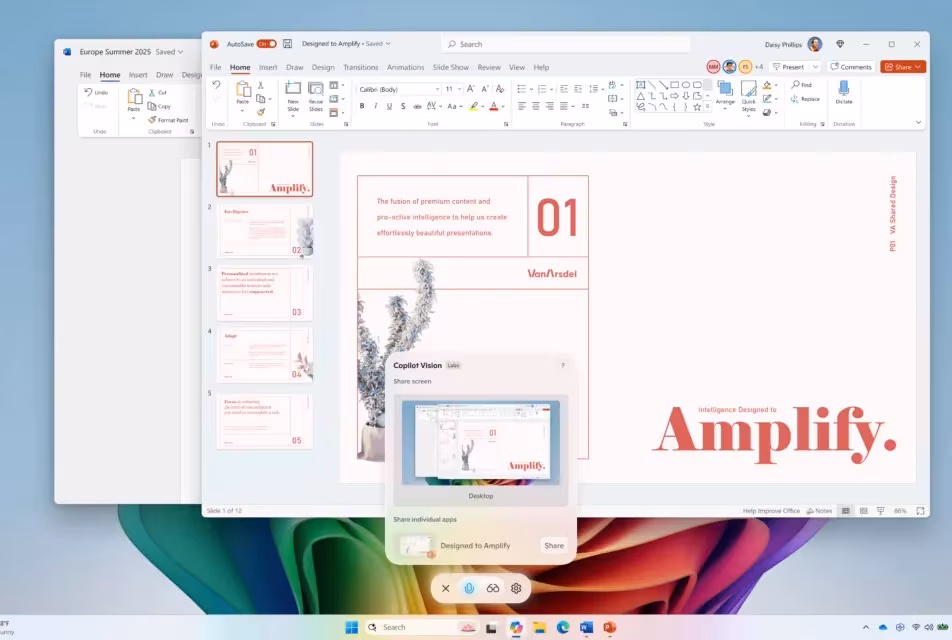Viewport: 952px width, 640px height.
Task: Open the Design tab in PowerPoint
Action: [x=323, y=67]
